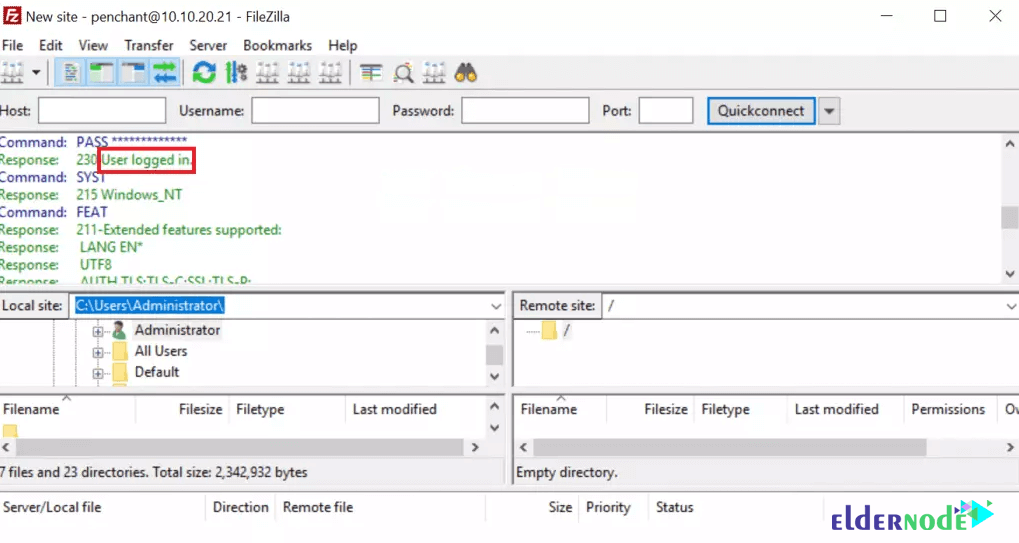Toggle the transfer queue display
Viewport: 1019px width, 543px height.
165,73
